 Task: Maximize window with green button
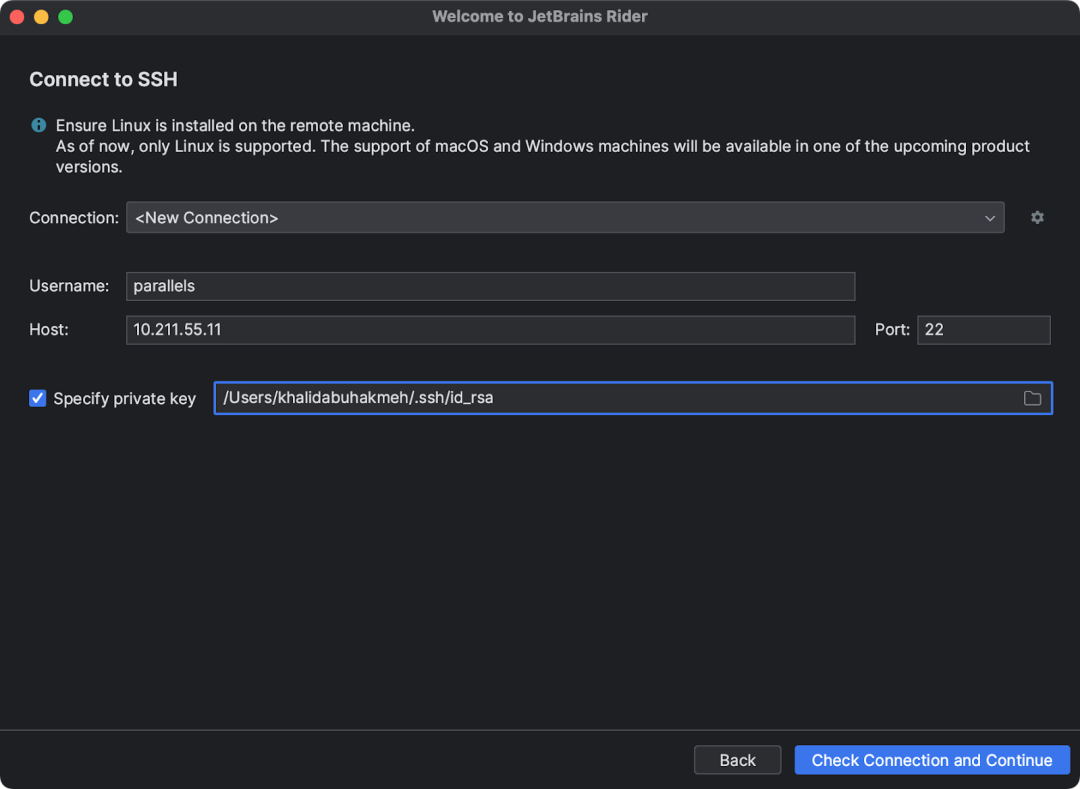(65, 17)
